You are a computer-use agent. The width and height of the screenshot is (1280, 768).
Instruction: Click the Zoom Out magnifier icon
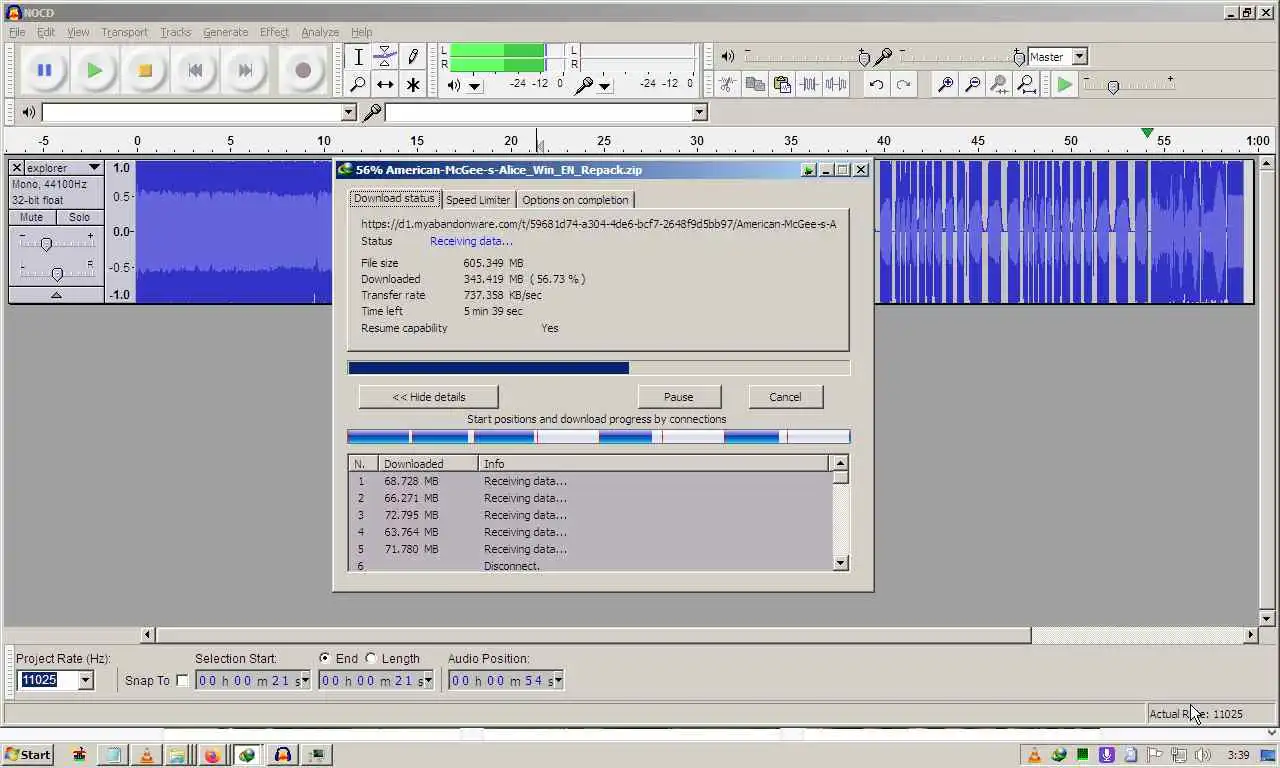coord(971,85)
